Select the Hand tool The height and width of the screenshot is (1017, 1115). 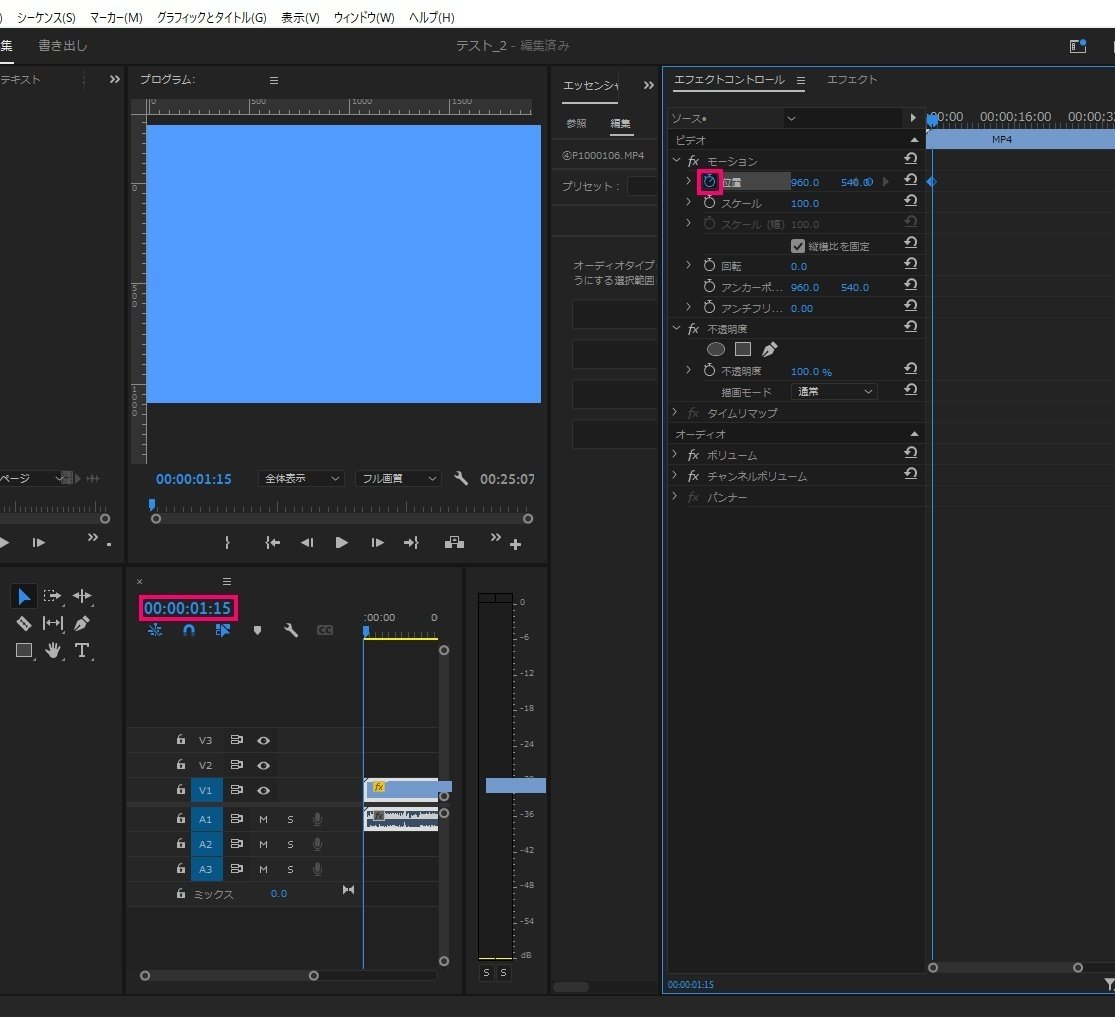point(53,650)
